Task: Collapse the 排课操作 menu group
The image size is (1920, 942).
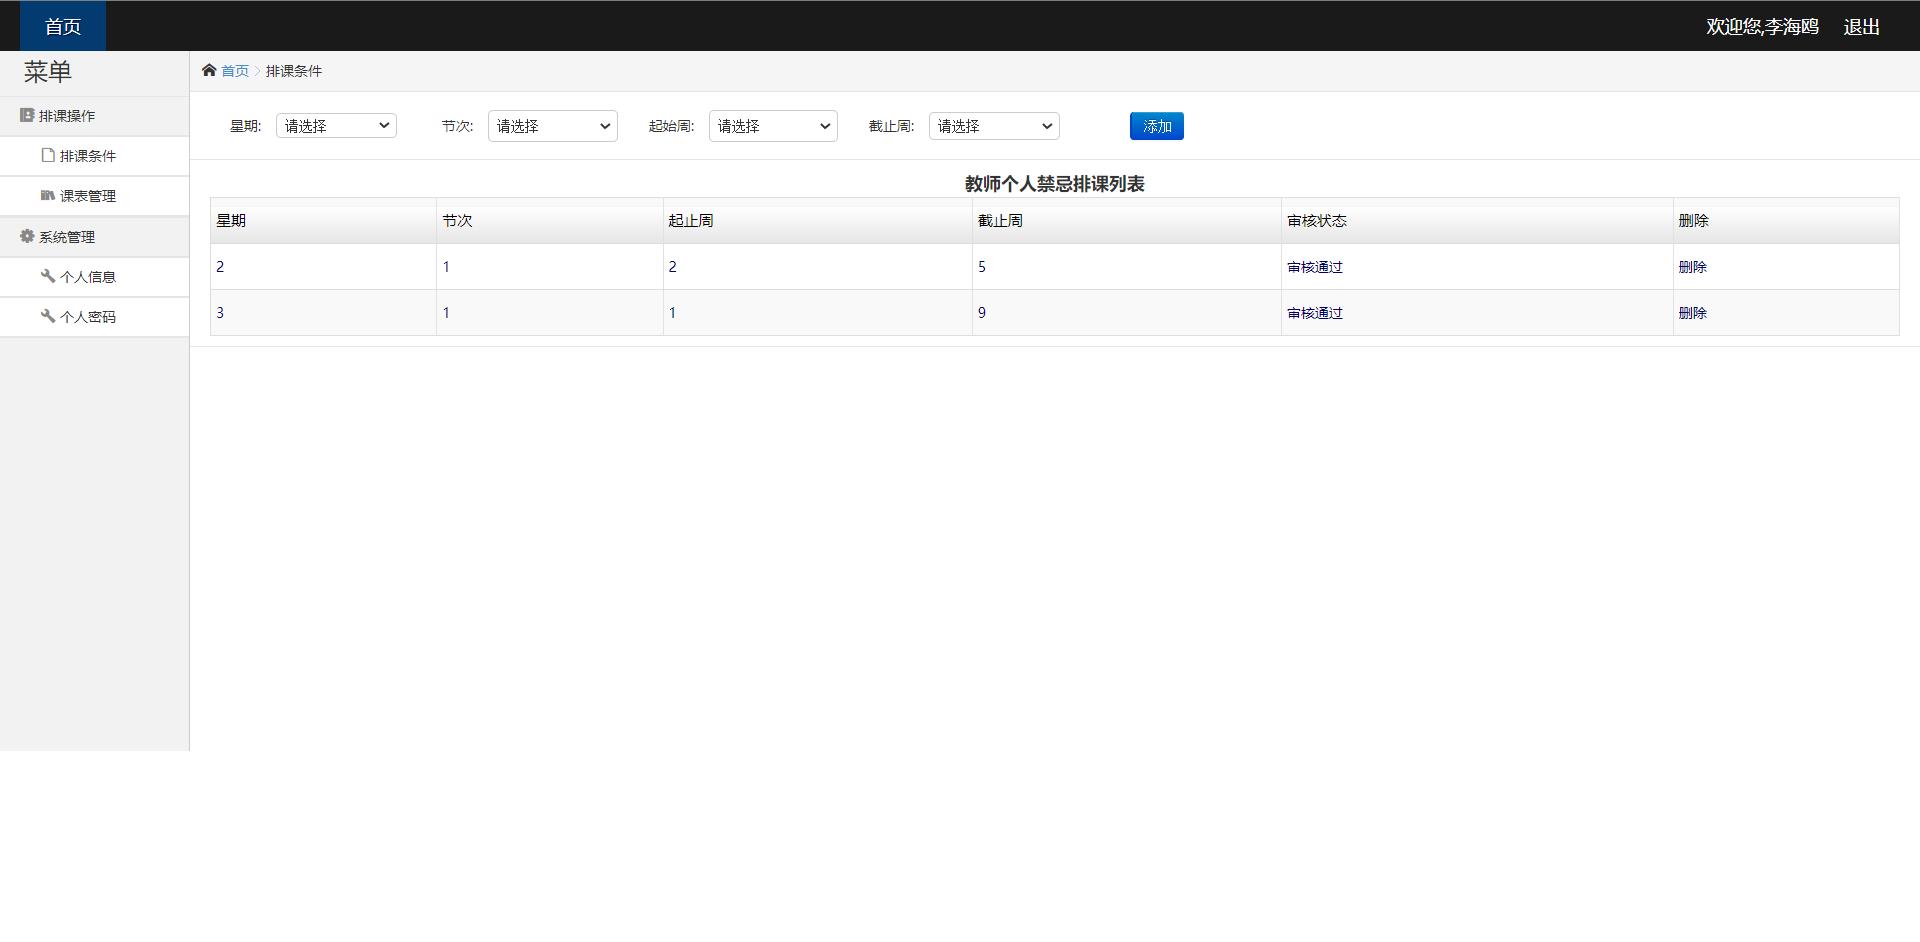Action: coord(95,116)
